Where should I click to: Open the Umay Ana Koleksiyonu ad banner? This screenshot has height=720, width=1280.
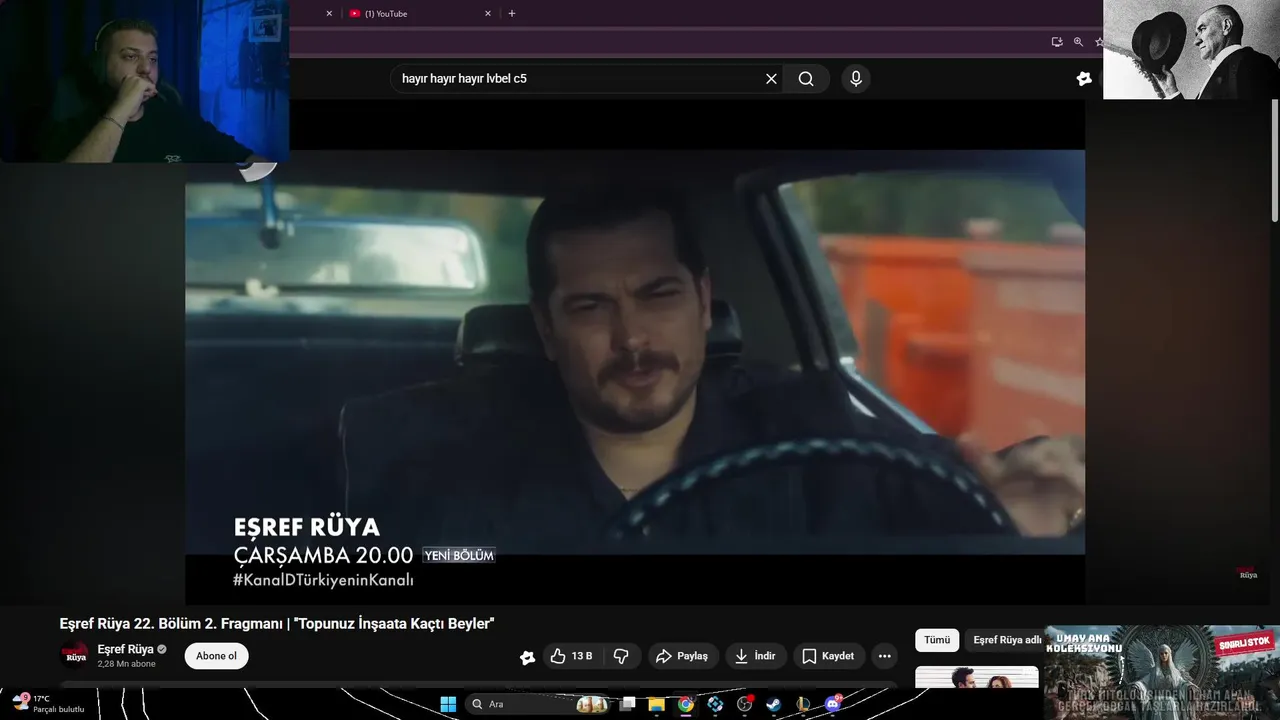[1162, 673]
